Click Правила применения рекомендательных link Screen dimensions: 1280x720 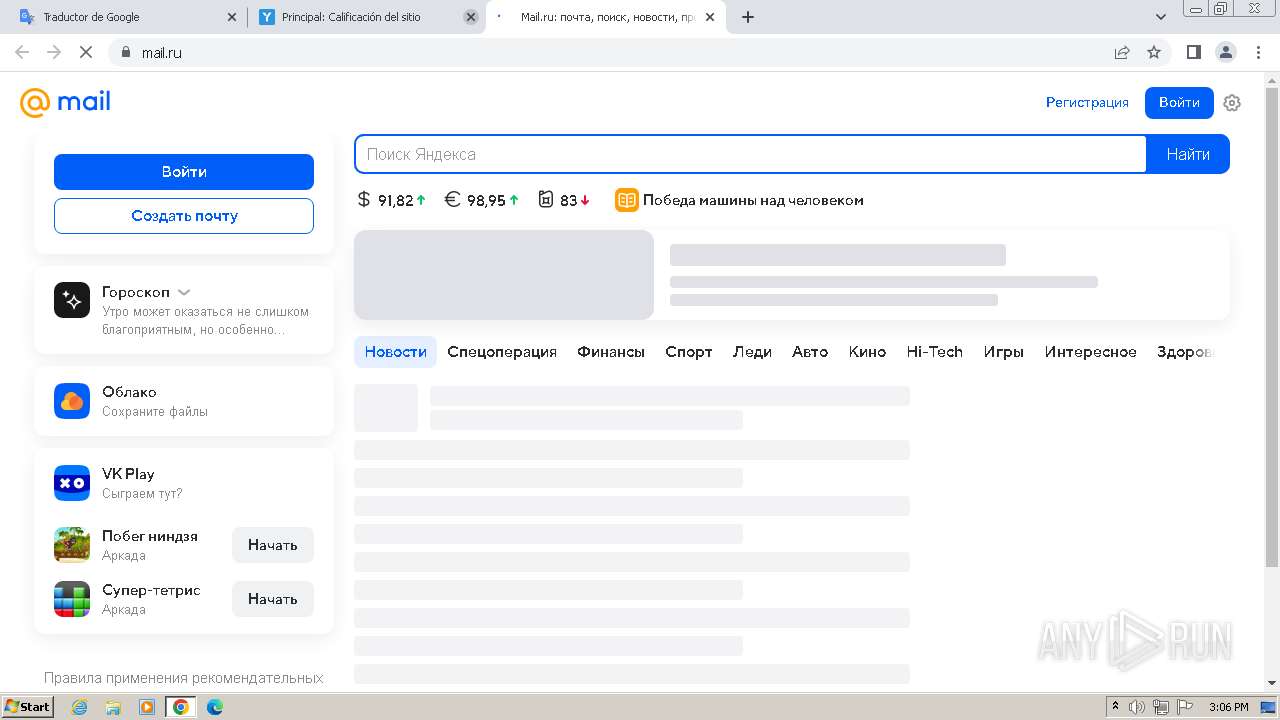[184, 678]
